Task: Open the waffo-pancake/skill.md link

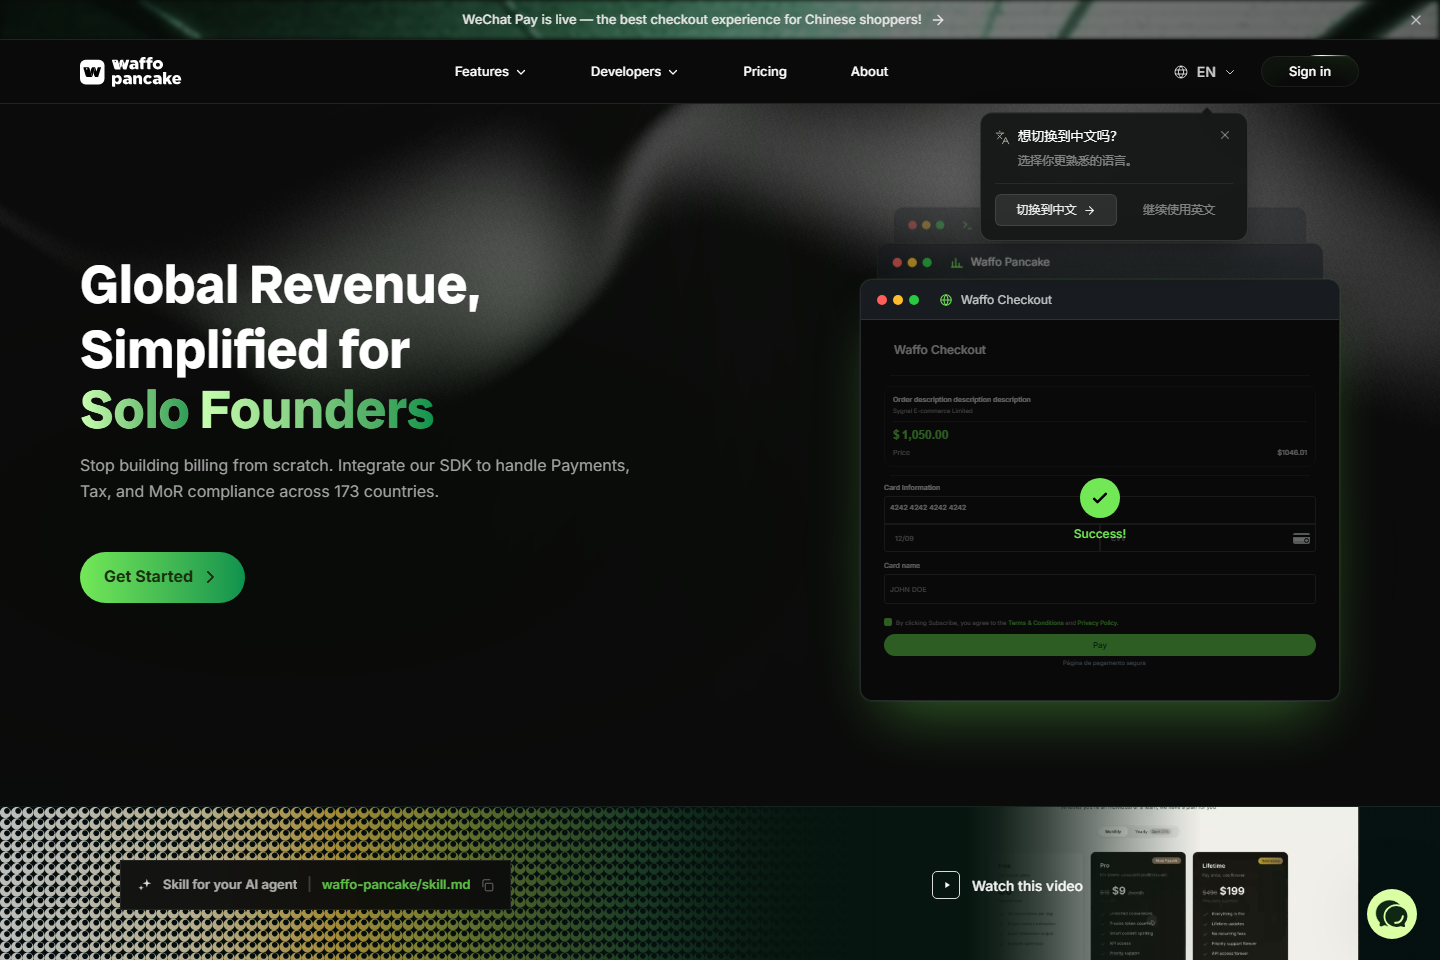Action: click(396, 885)
